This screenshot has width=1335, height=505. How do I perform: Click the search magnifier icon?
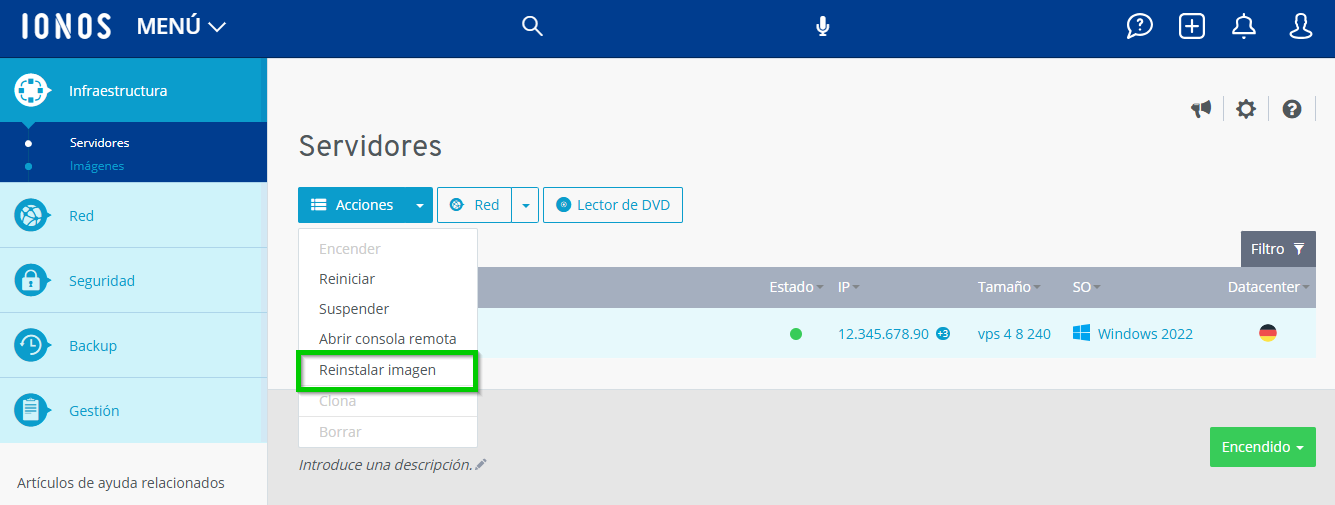coord(532,27)
